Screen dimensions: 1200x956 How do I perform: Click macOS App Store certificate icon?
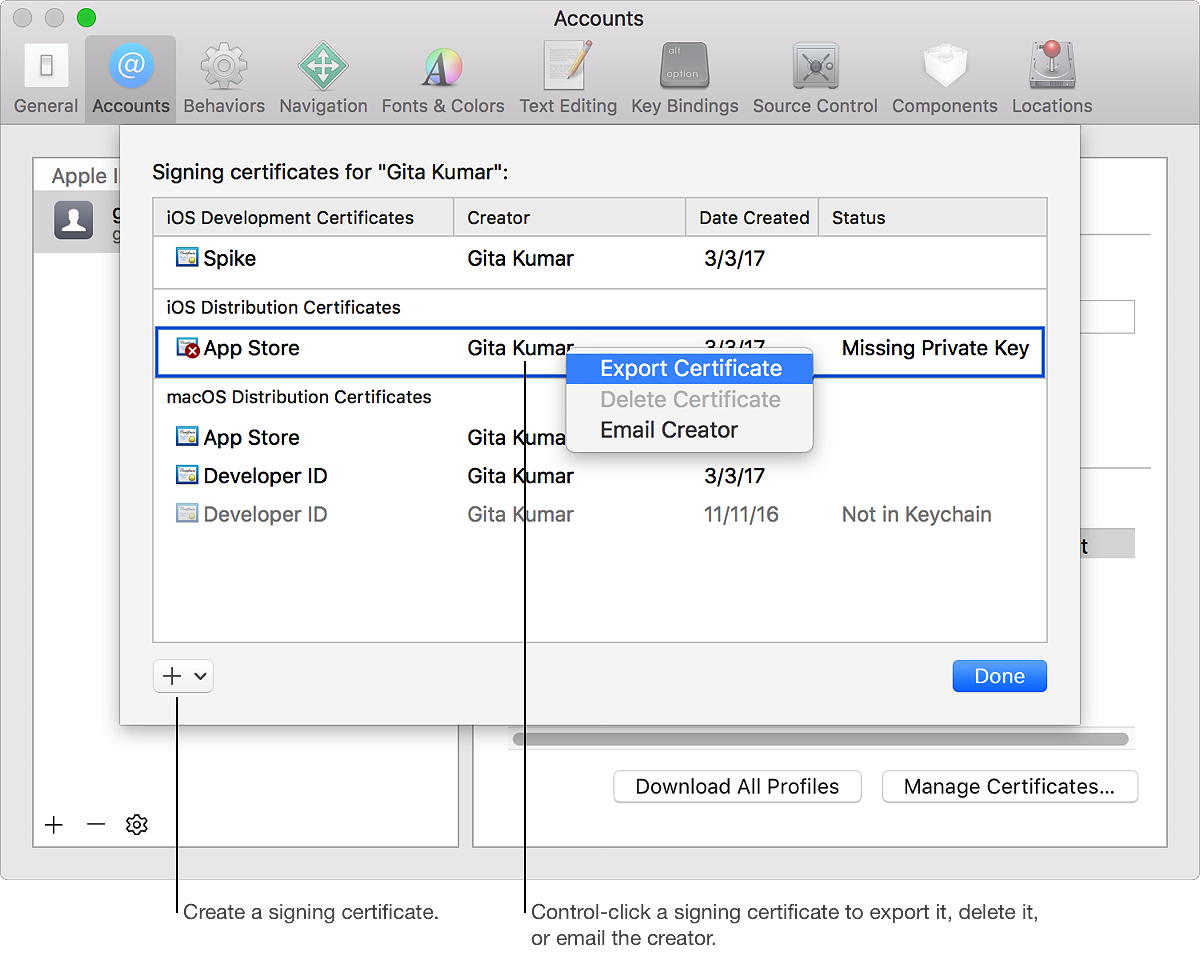point(187,437)
